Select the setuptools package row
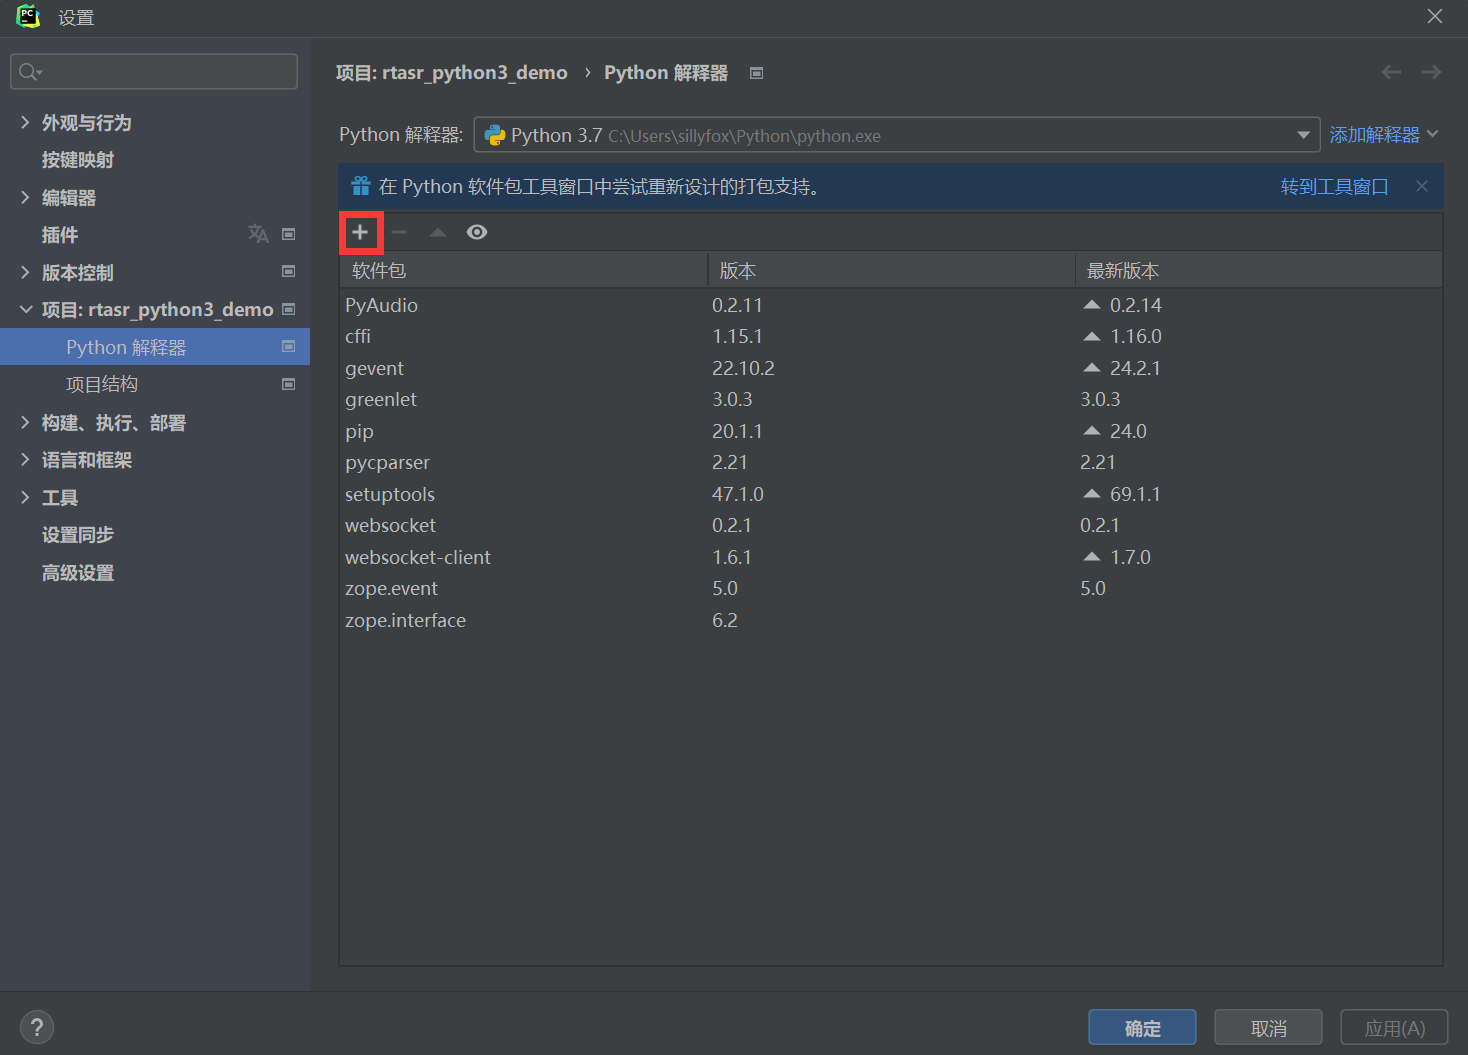The height and width of the screenshot is (1055, 1468). coord(891,494)
